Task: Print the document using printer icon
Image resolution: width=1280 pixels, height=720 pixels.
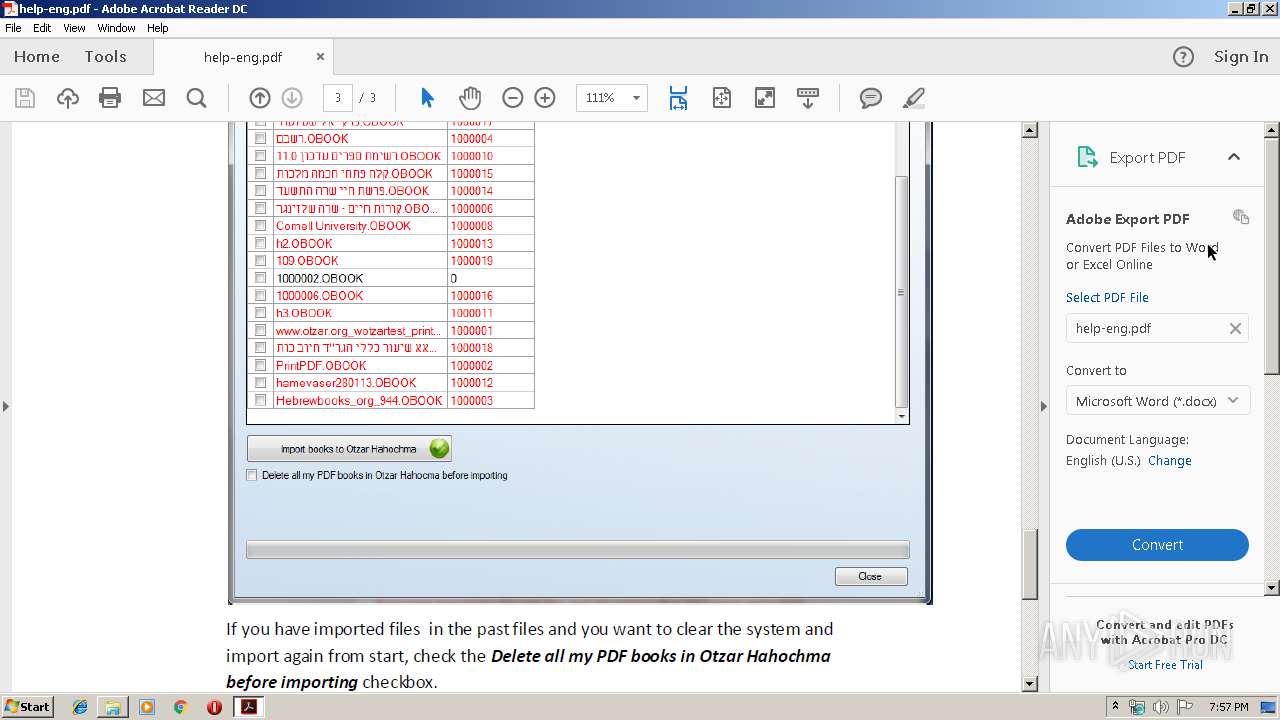Action: coord(110,98)
